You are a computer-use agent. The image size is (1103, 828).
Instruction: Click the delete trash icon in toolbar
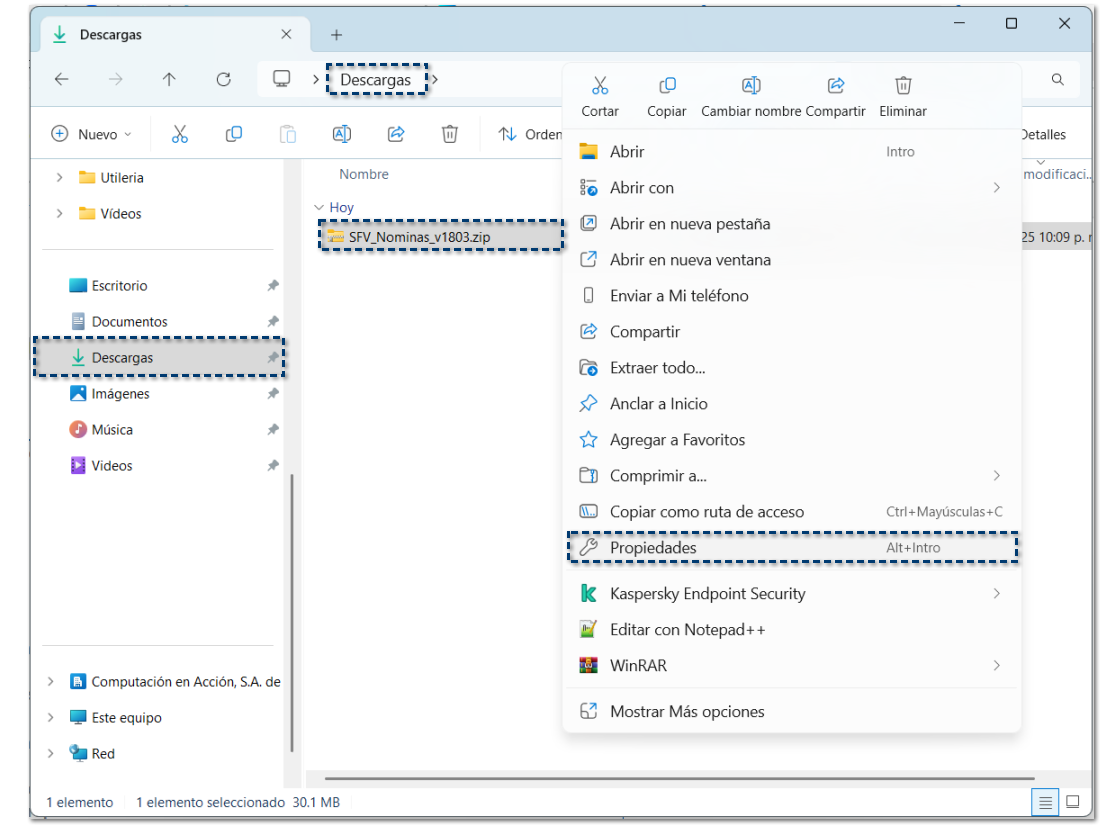pyautogui.click(x=450, y=134)
